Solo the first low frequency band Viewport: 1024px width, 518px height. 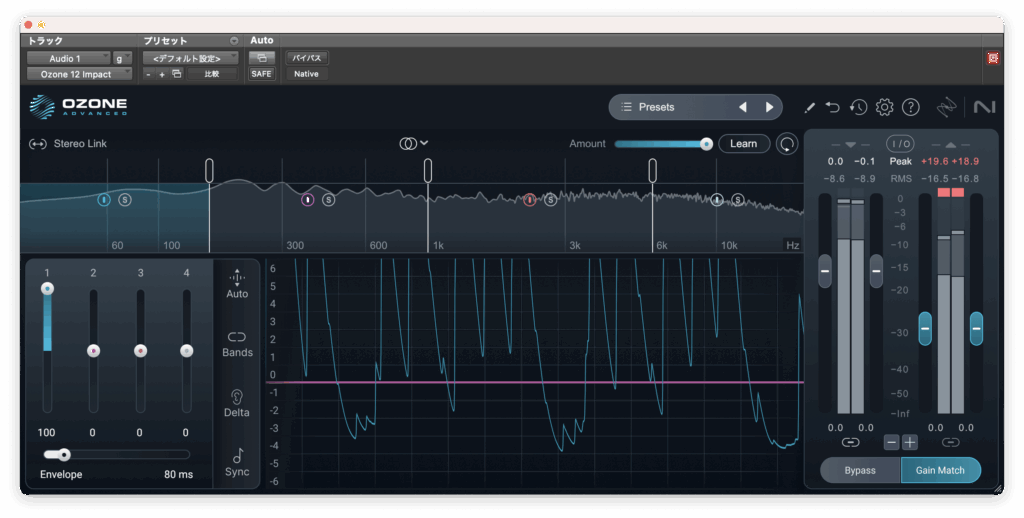tap(125, 200)
